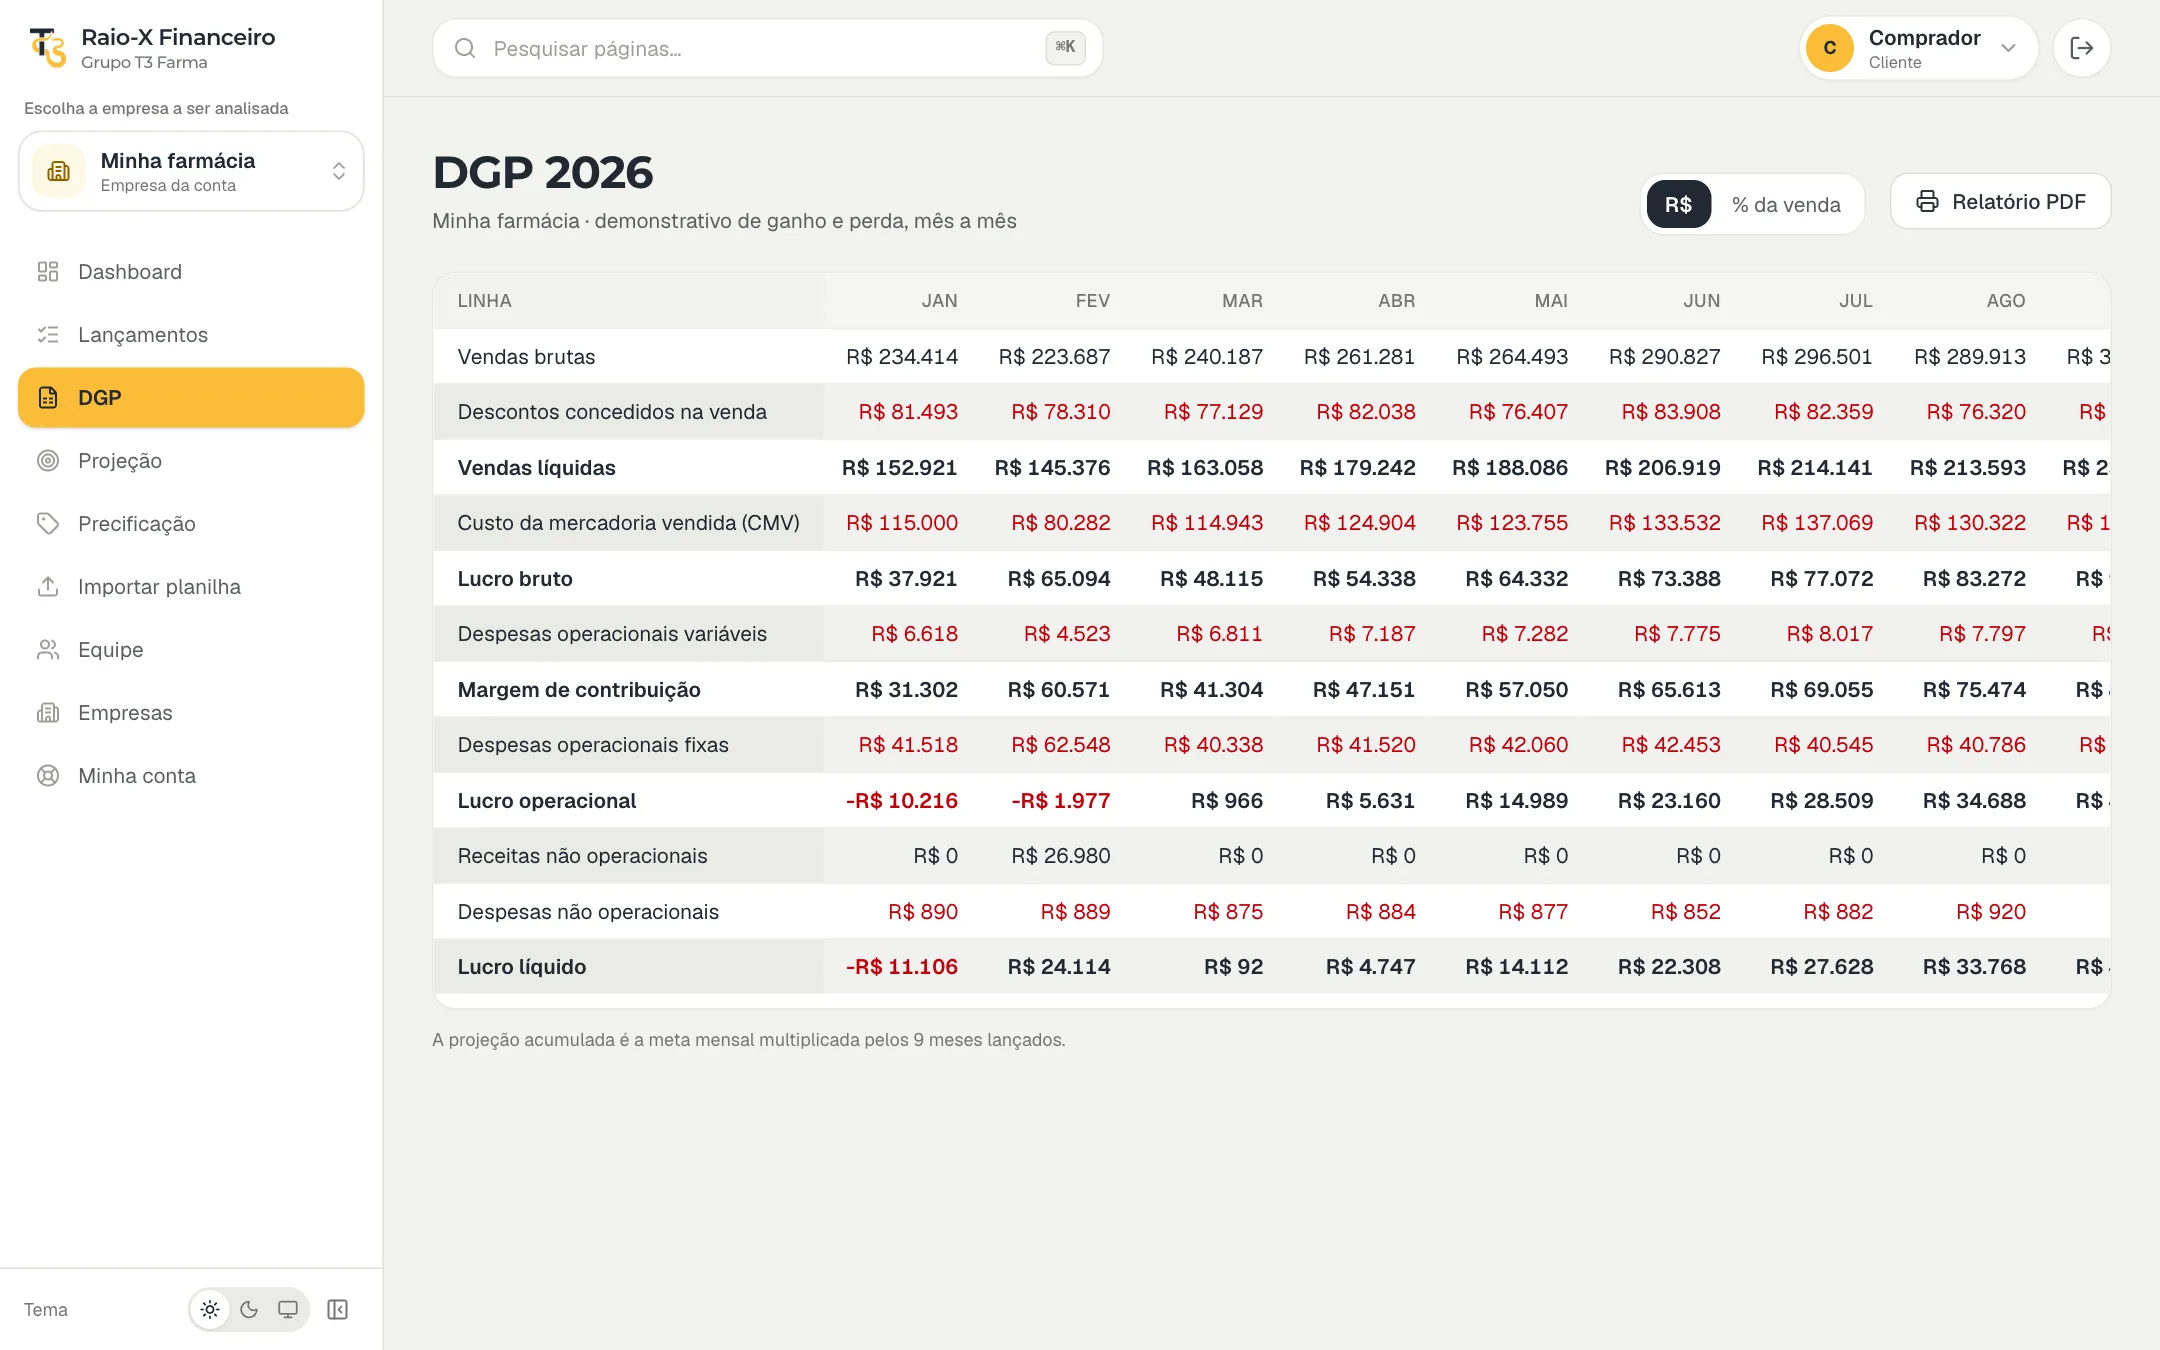Open Precificação section

191,524
